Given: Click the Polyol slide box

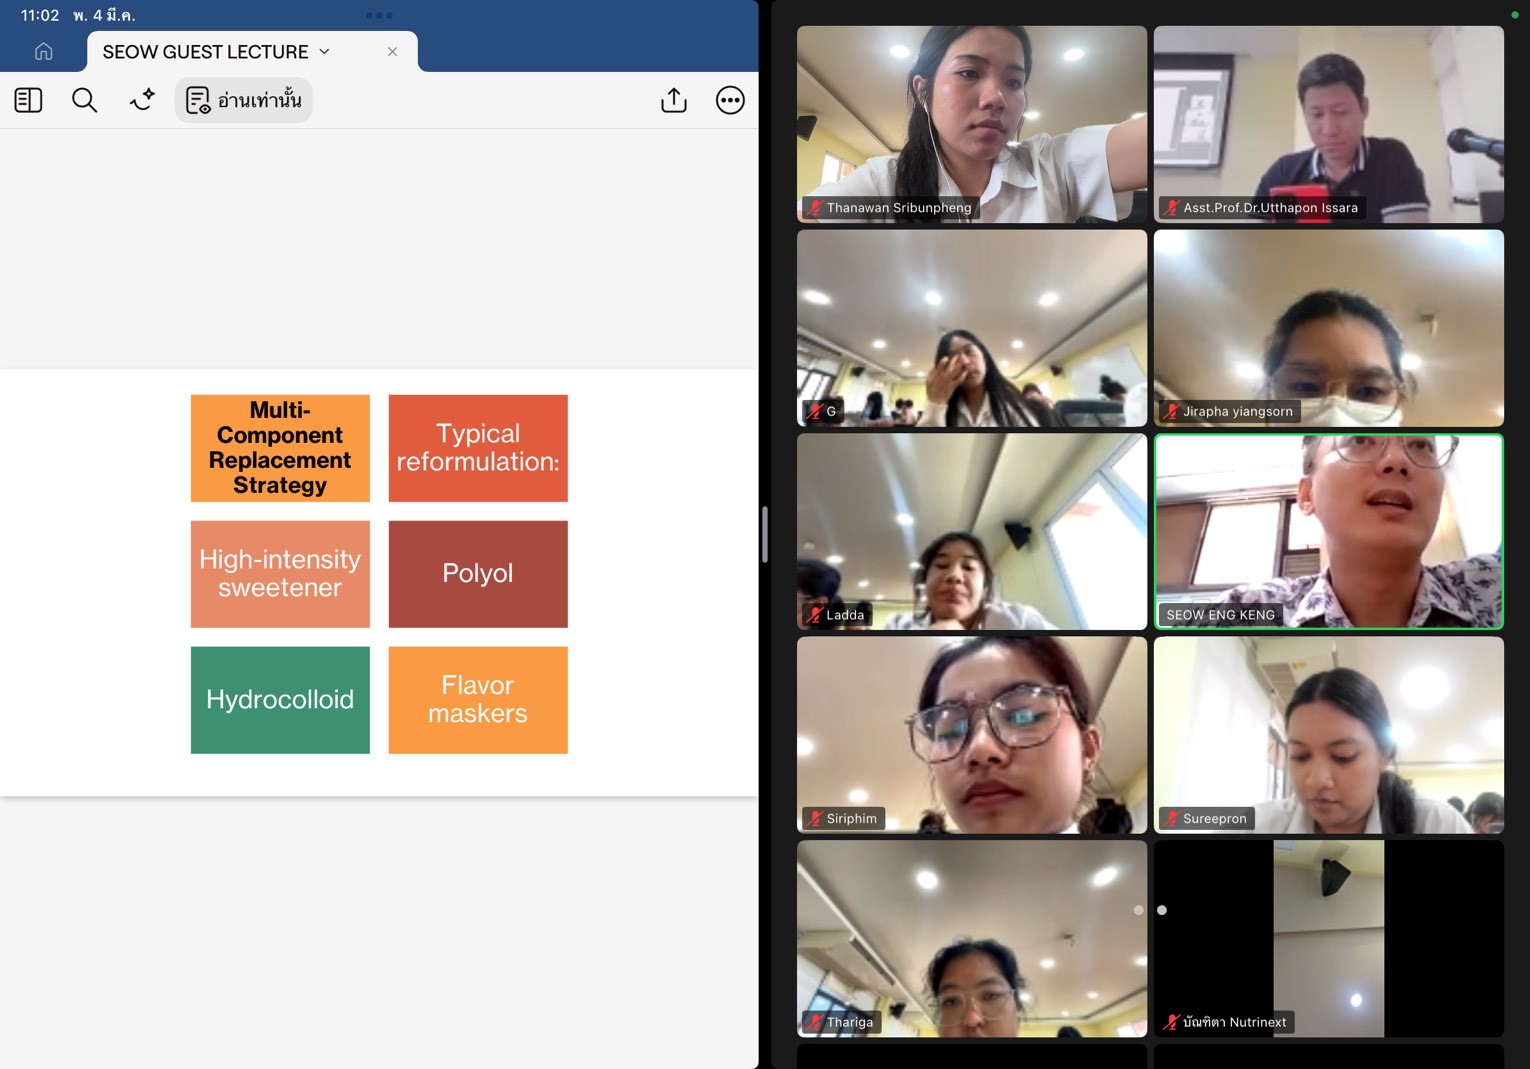Looking at the screenshot, I should (x=478, y=573).
